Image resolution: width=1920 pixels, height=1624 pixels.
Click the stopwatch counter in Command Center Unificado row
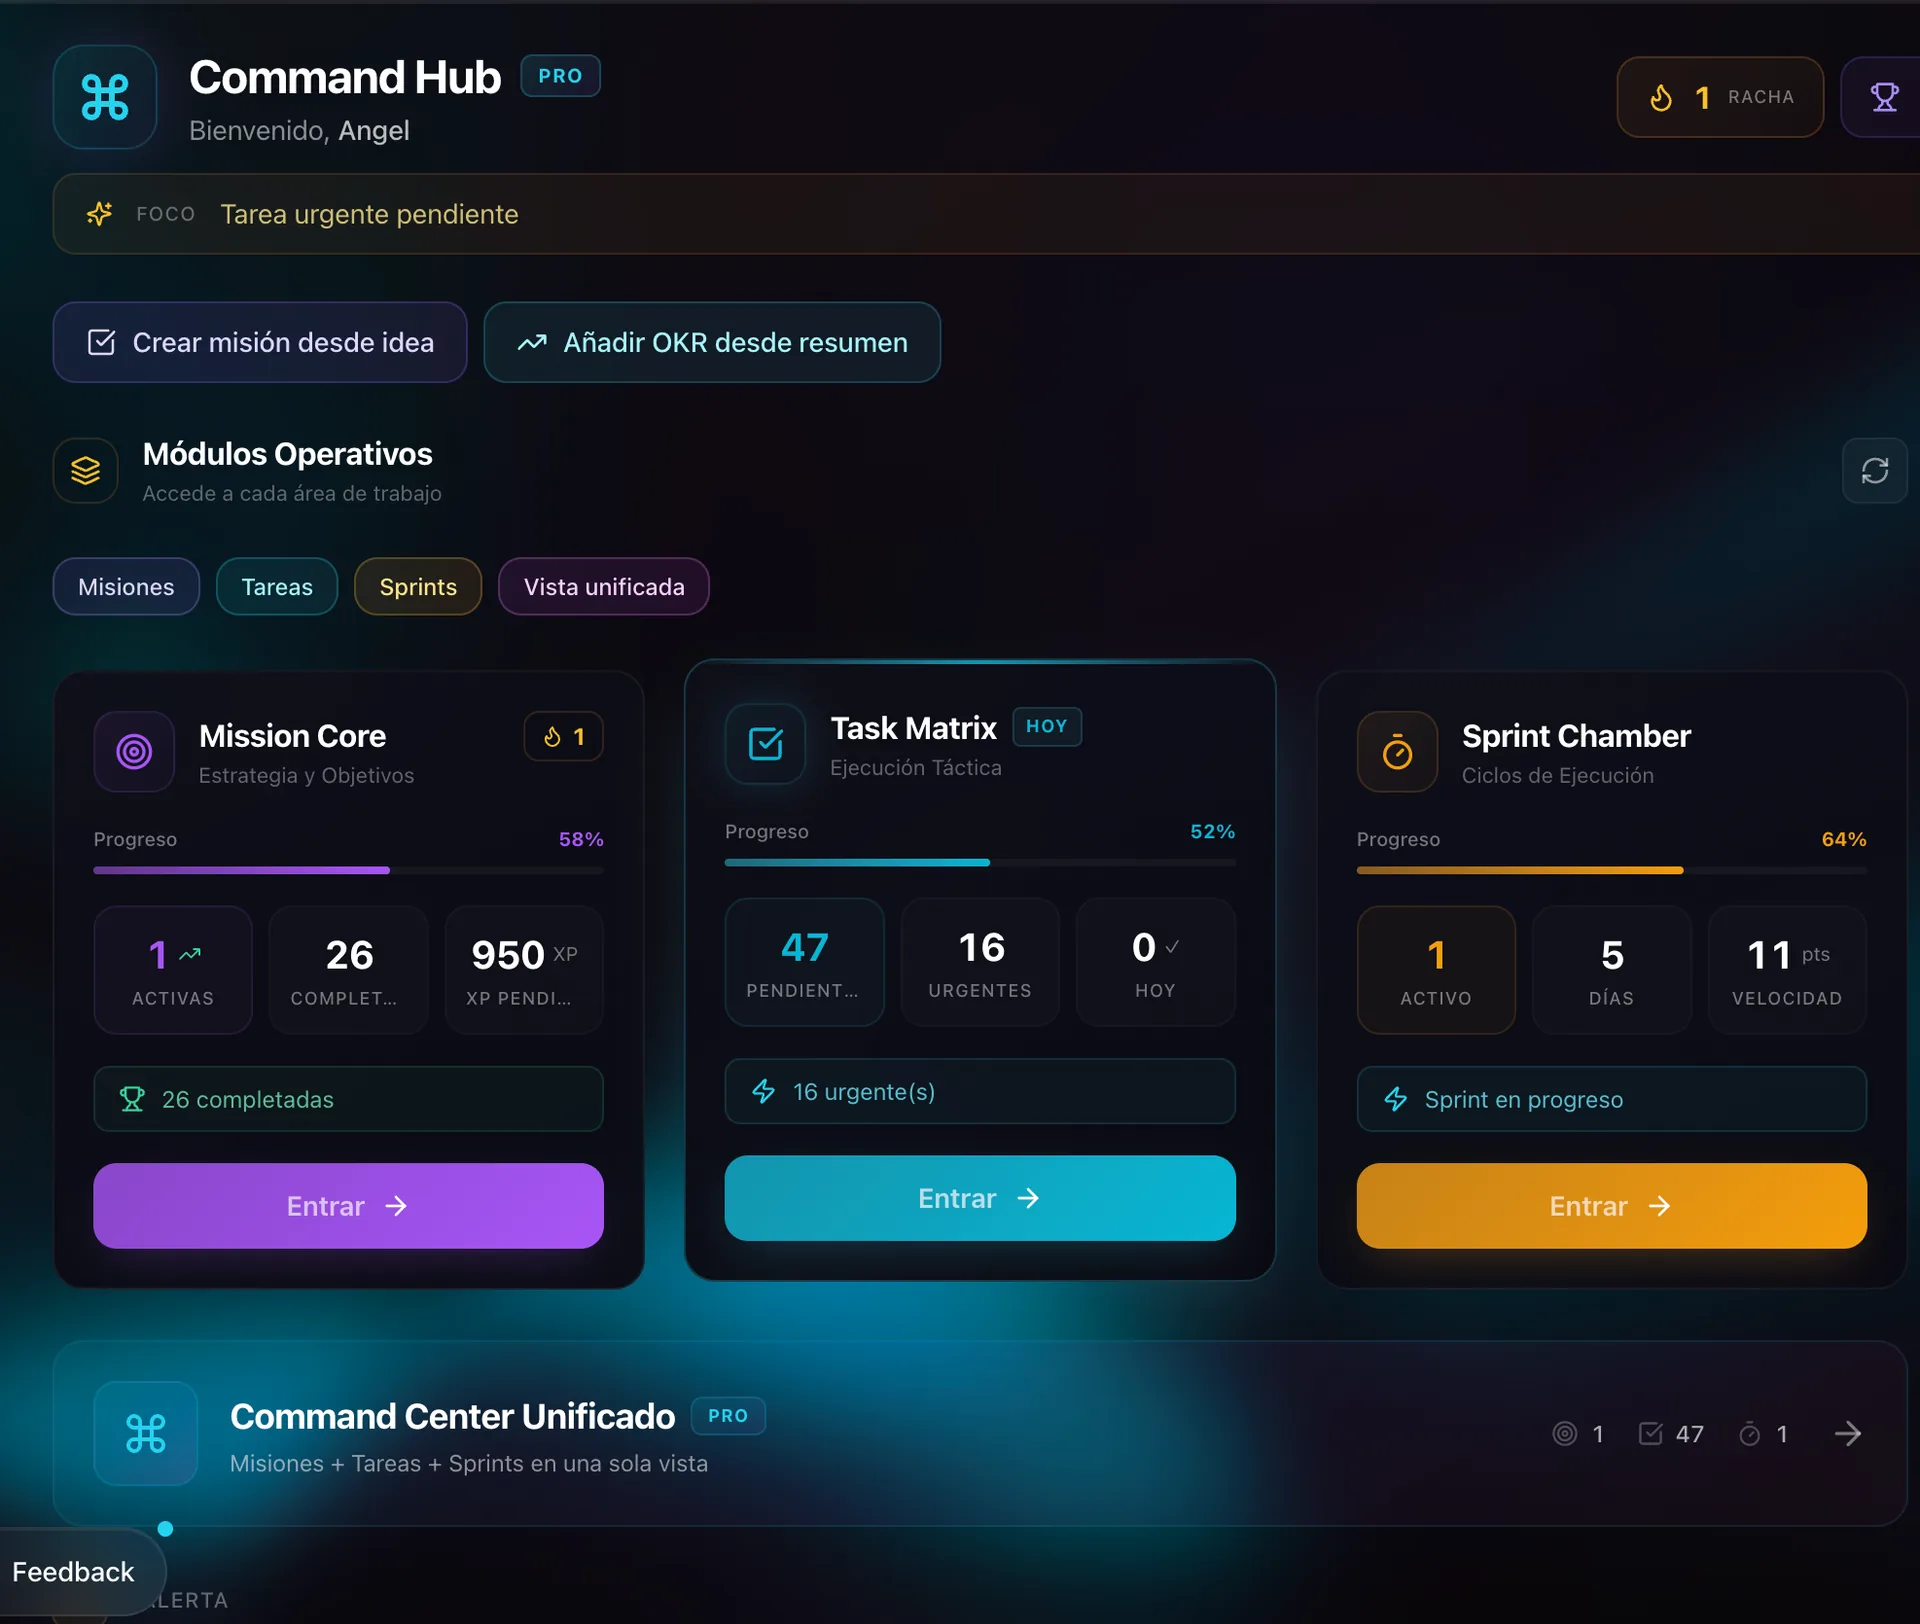1764,1433
